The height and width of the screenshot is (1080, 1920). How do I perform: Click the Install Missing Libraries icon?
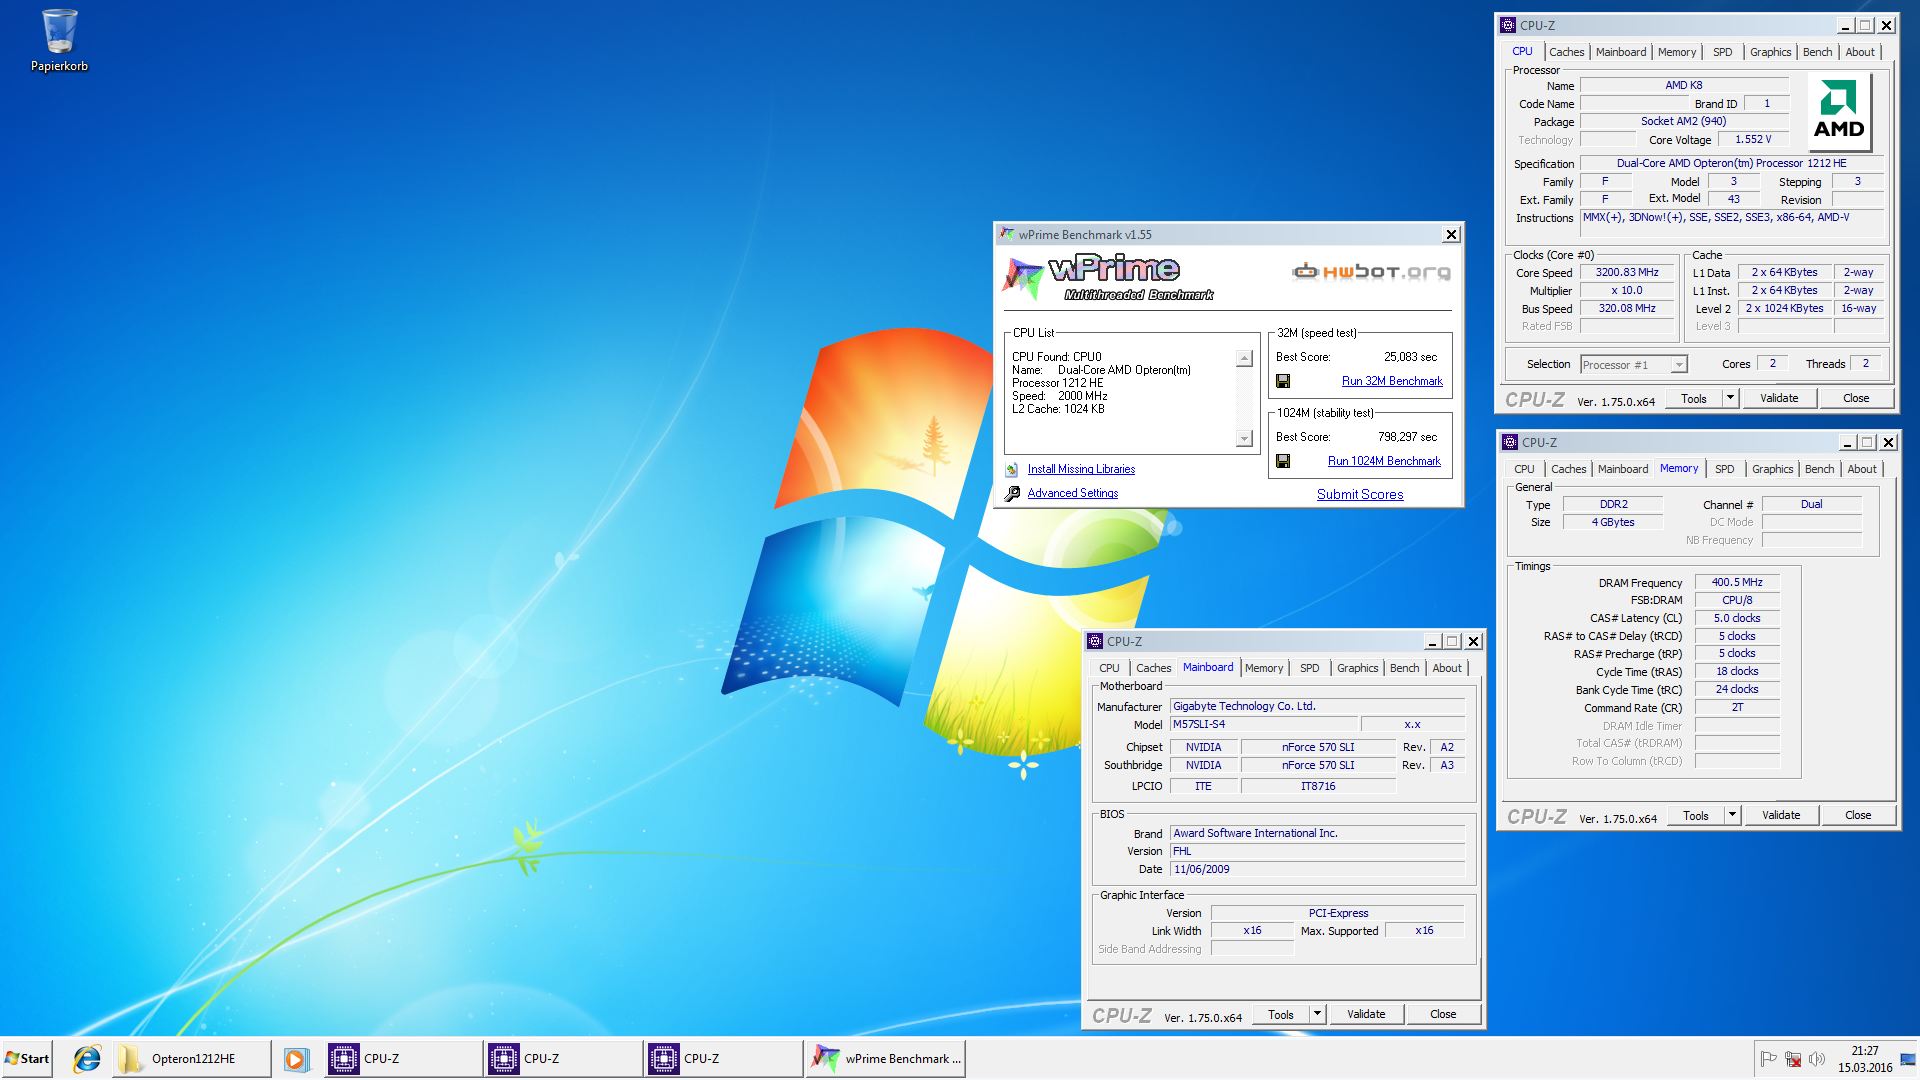point(1012,469)
